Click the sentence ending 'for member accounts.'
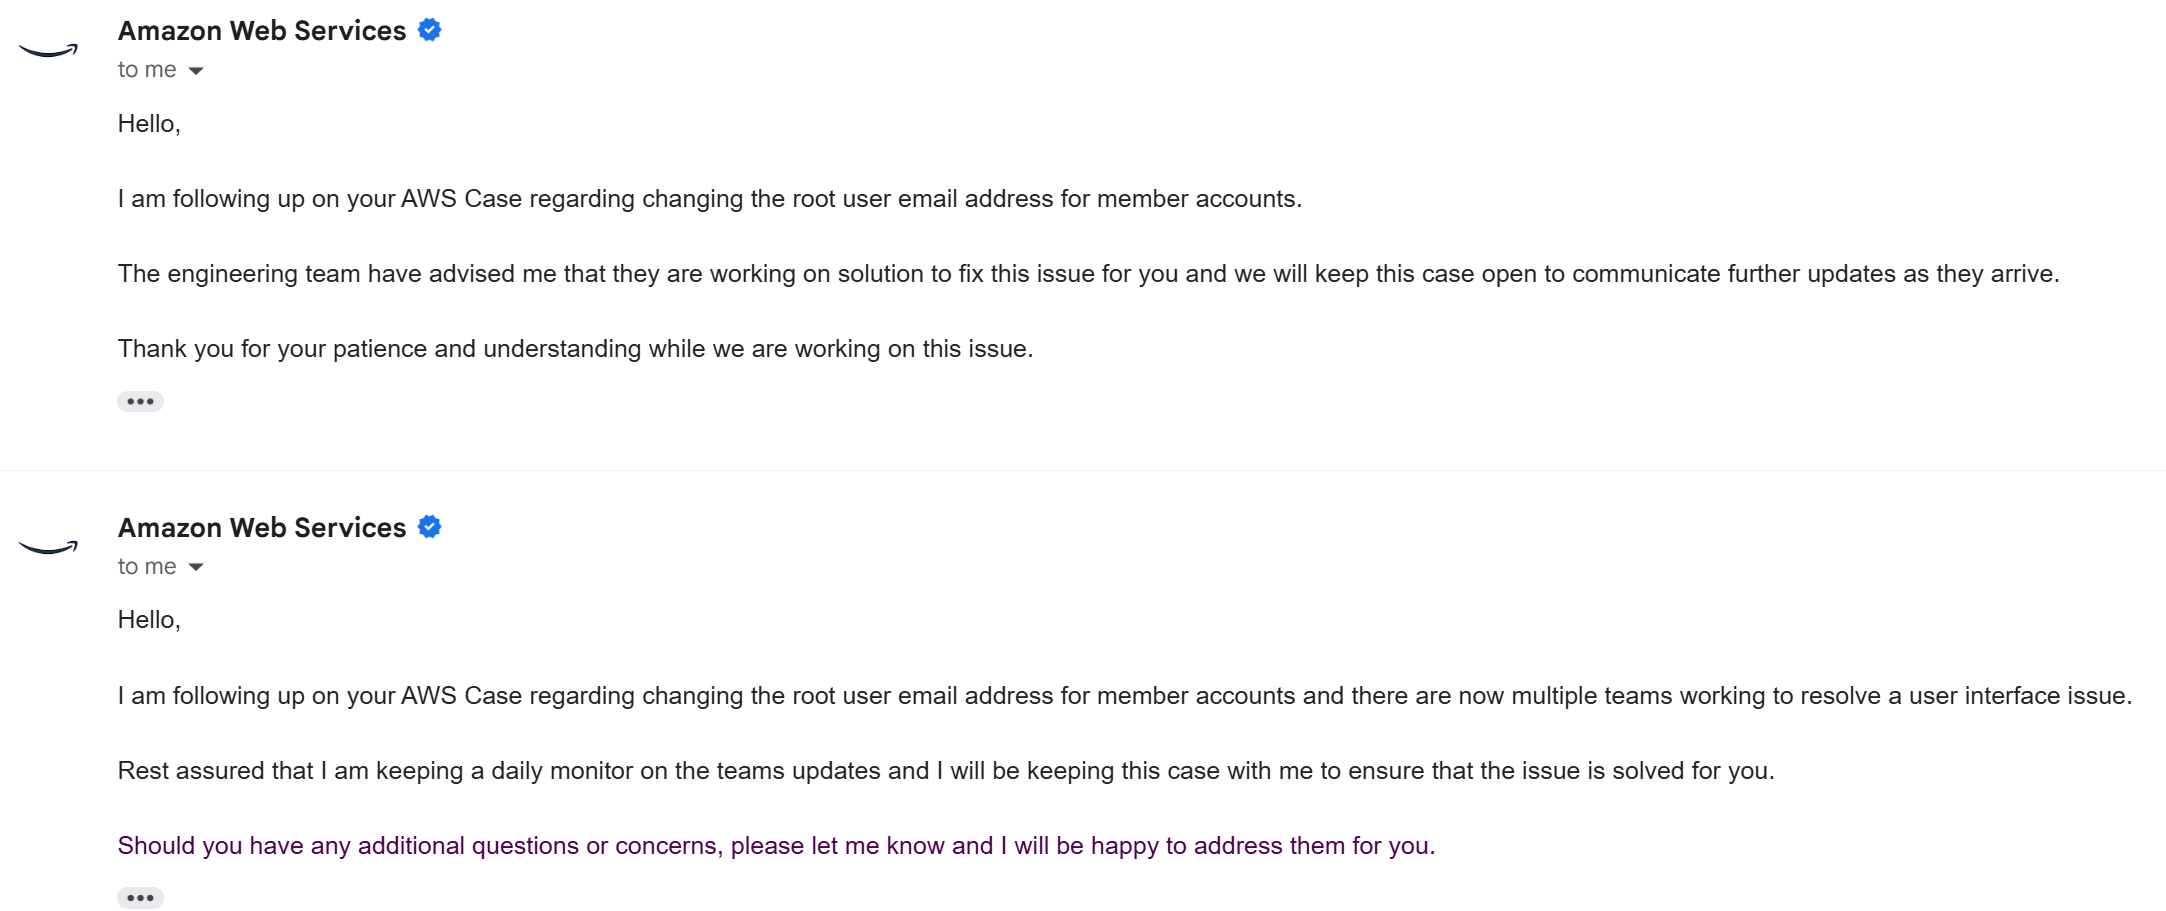 click(710, 199)
